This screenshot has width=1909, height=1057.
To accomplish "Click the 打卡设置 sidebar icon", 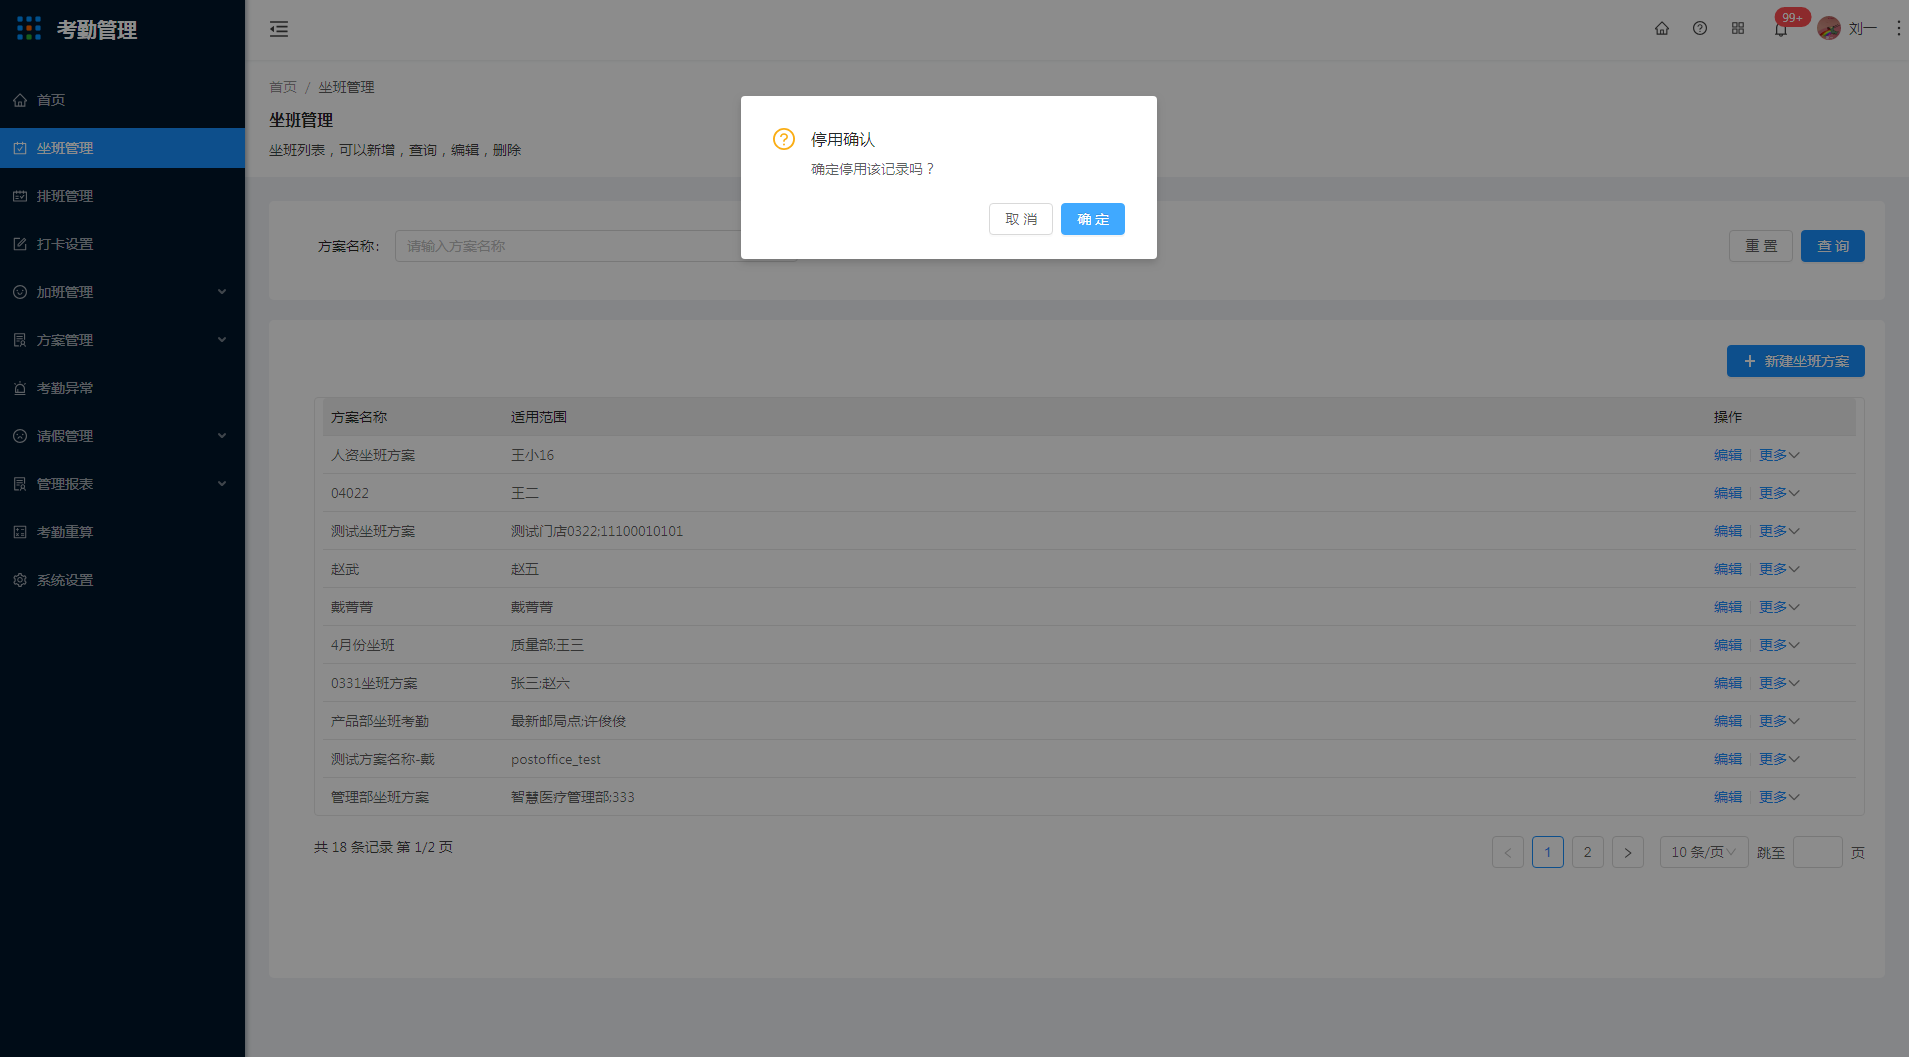I will pos(20,244).
